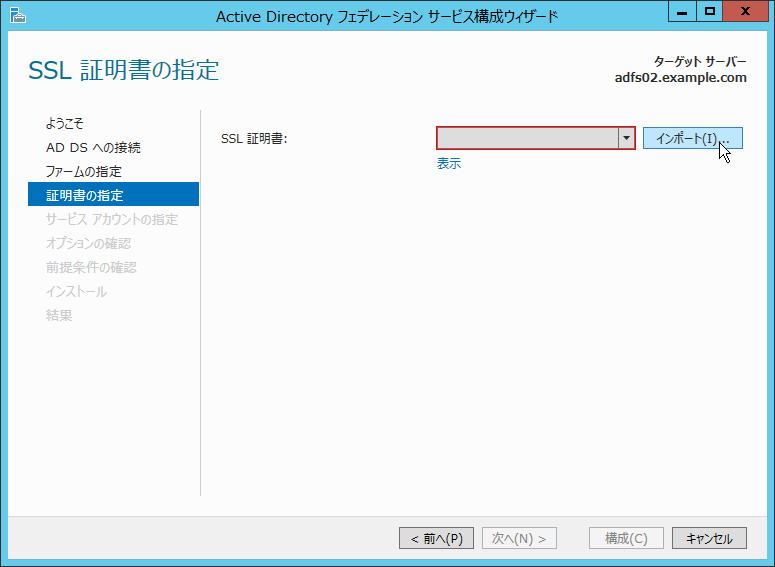Click the SSL 証明書の指定 page heading

[124, 70]
